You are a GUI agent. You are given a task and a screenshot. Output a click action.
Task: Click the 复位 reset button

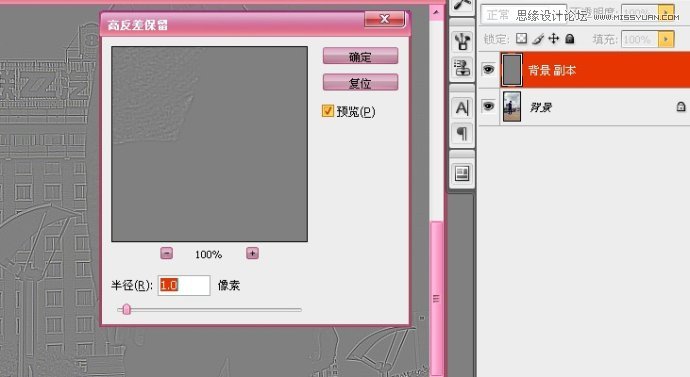tap(360, 82)
